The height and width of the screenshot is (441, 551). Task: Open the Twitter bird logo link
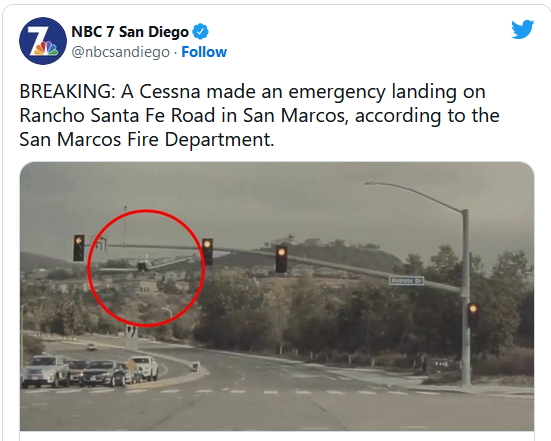coord(522,29)
